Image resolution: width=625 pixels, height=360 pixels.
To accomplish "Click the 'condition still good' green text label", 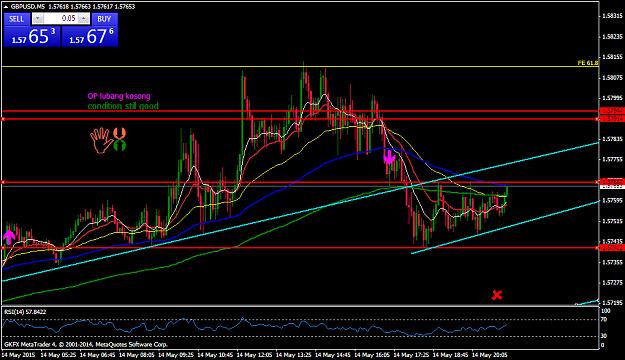I will [x=123, y=106].
